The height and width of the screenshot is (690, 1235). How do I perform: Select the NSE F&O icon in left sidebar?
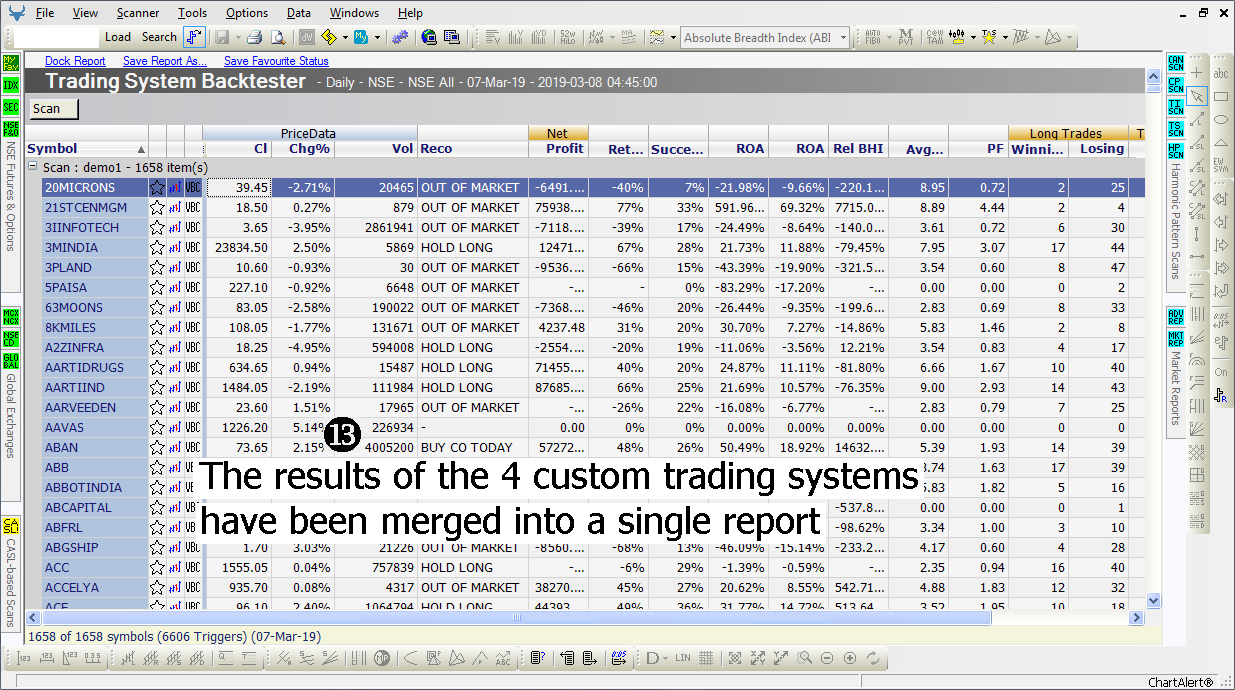coord(11,129)
